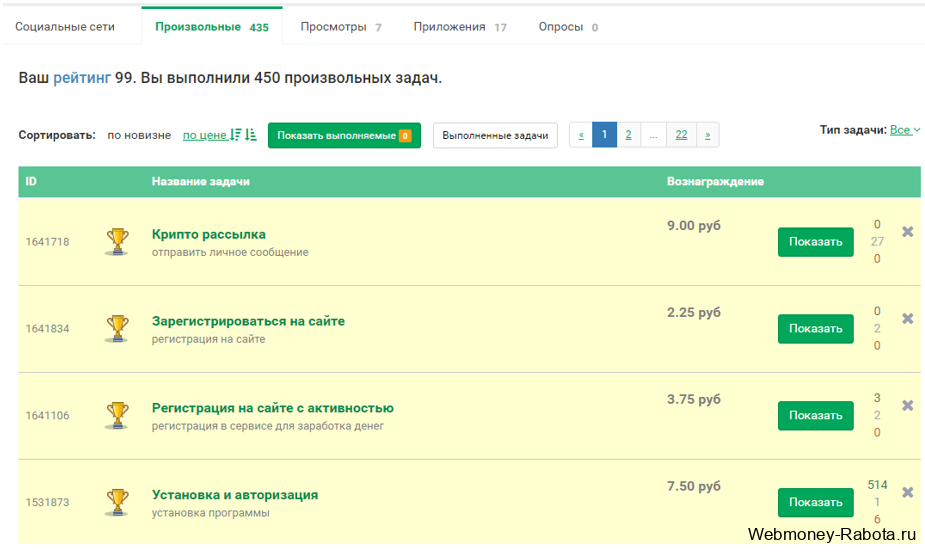The image size is (925, 552).
Task: Open the Опросы tab
Action: pyautogui.click(x=568, y=27)
